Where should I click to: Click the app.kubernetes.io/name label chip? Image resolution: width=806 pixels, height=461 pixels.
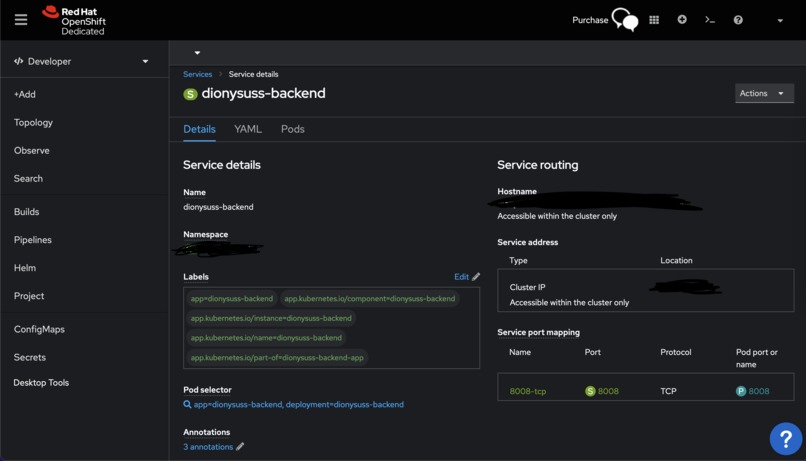[266, 338]
